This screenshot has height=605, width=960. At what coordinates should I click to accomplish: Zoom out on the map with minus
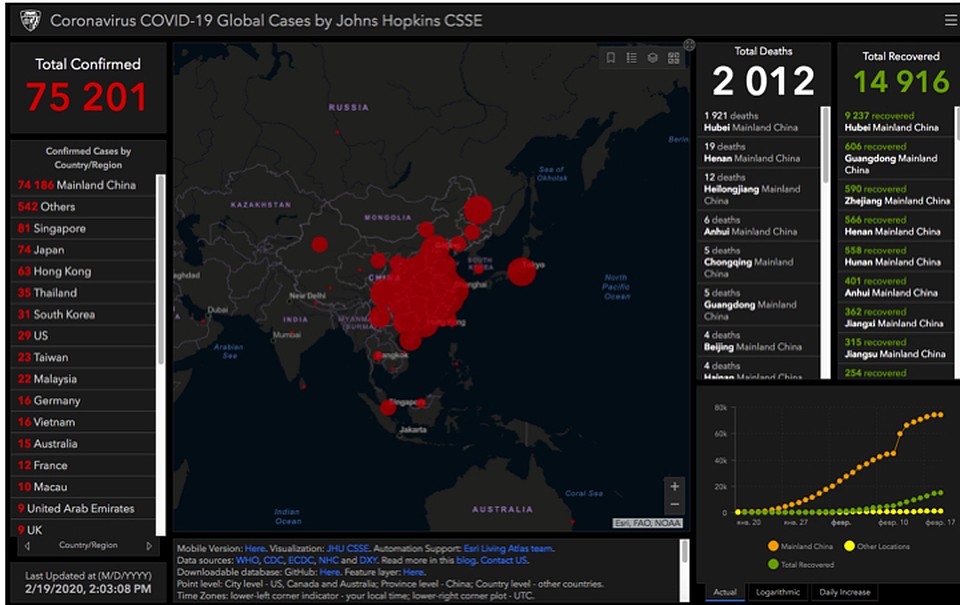click(x=674, y=505)
